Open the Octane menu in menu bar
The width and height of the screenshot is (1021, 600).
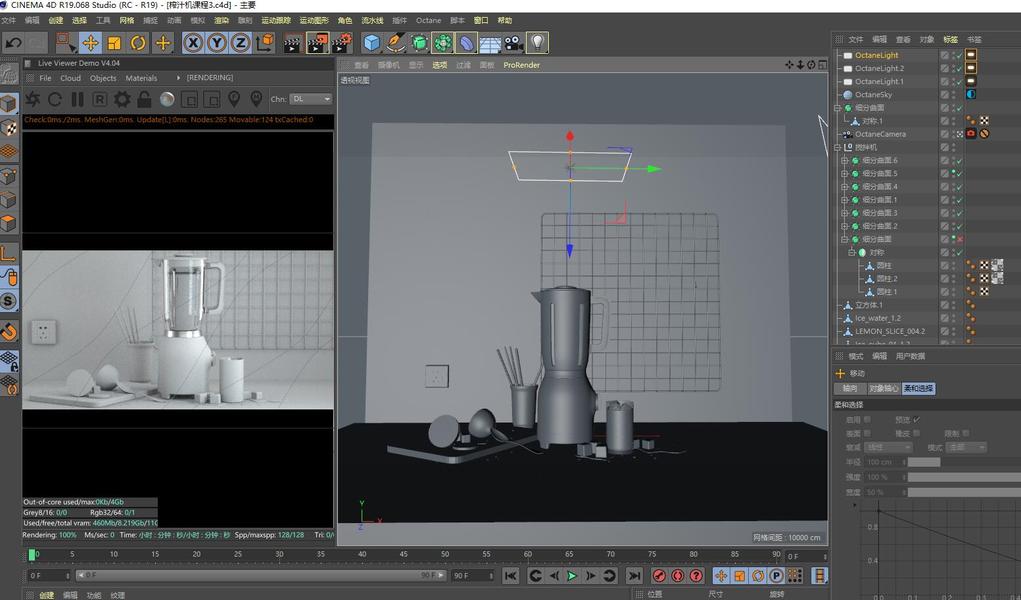point(428,20)
